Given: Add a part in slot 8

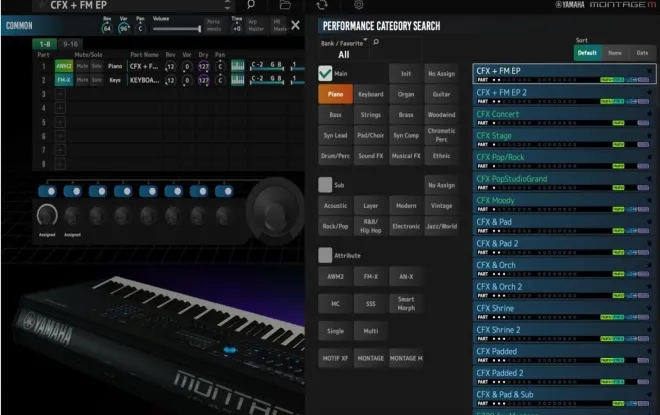Looking at the screenshot, I should [x=60, y=164].
